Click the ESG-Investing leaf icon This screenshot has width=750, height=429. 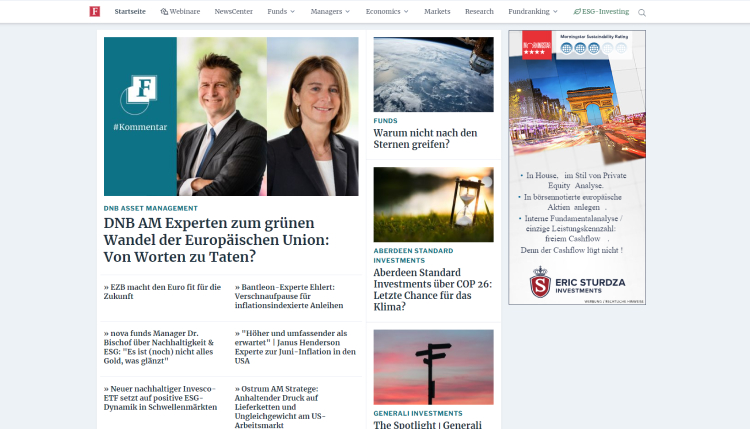coord(577,11)
